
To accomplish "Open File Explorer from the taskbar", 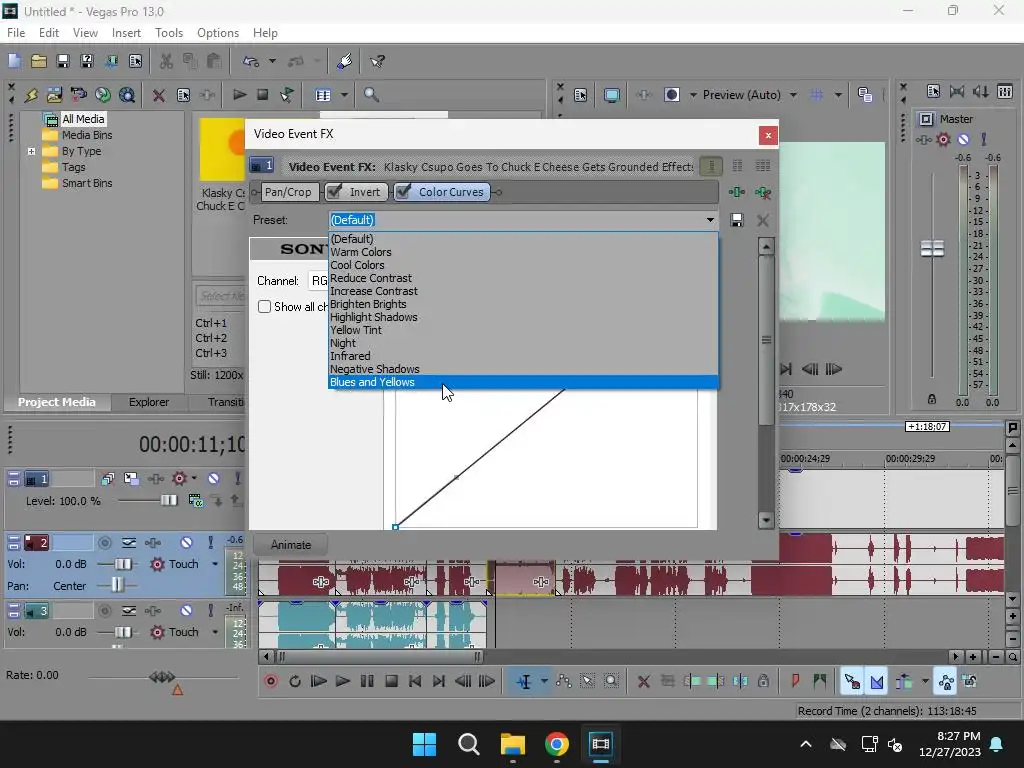I will click(x=513, y=744).
